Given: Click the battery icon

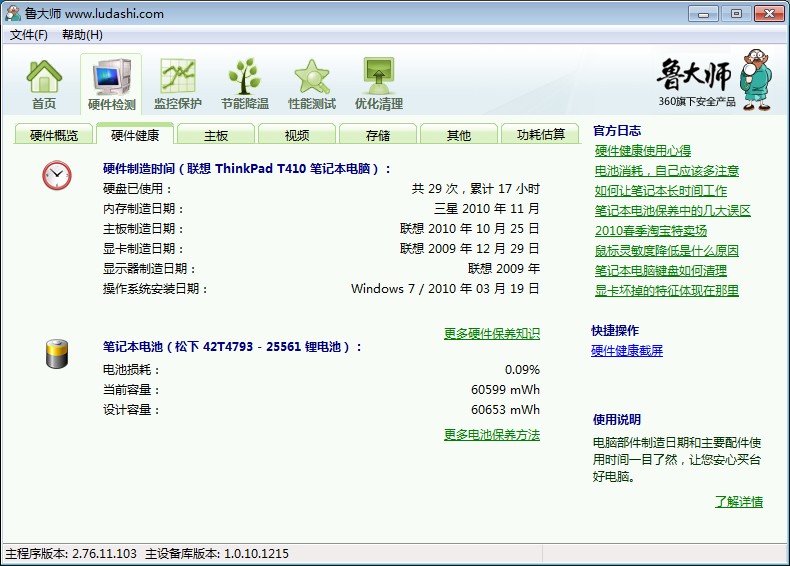Looking at the screenshot, I should (x=57, y=354).
